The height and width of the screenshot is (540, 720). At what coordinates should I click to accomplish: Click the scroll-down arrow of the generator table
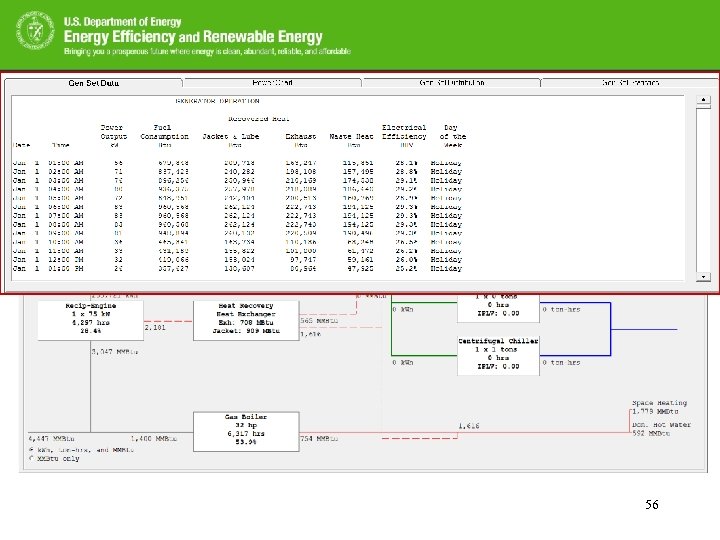tap(703, 276)
